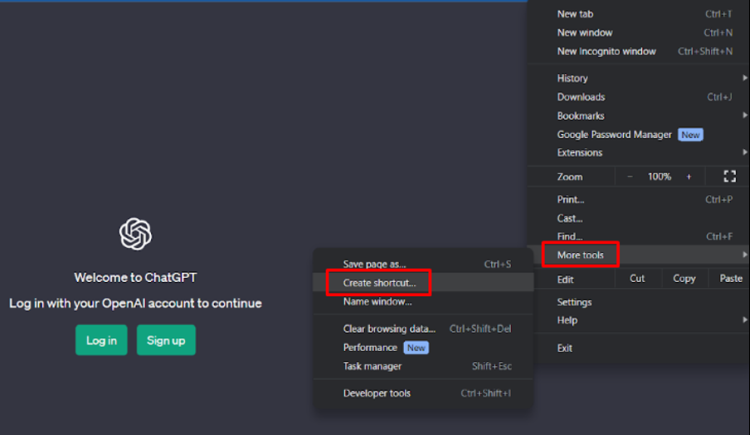Decrease zoom with the minus button
The height and width of the screenshot is (435, 750).
tap(630, 176)
